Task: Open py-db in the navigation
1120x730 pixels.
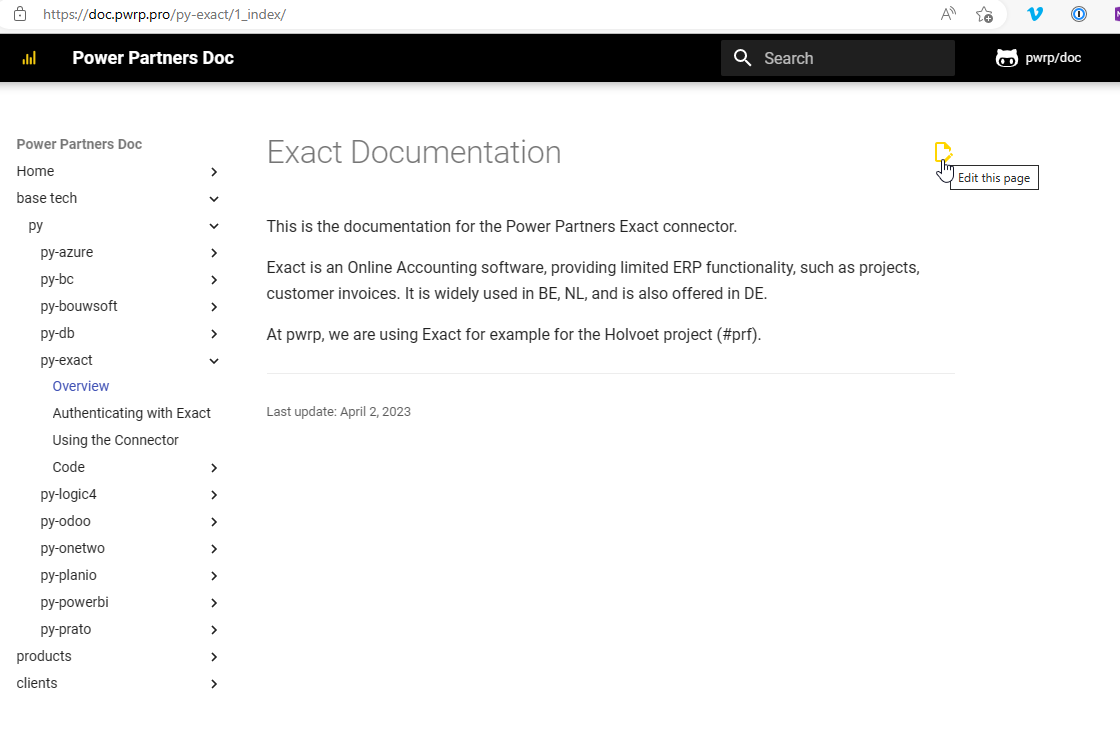Action: 57,334
